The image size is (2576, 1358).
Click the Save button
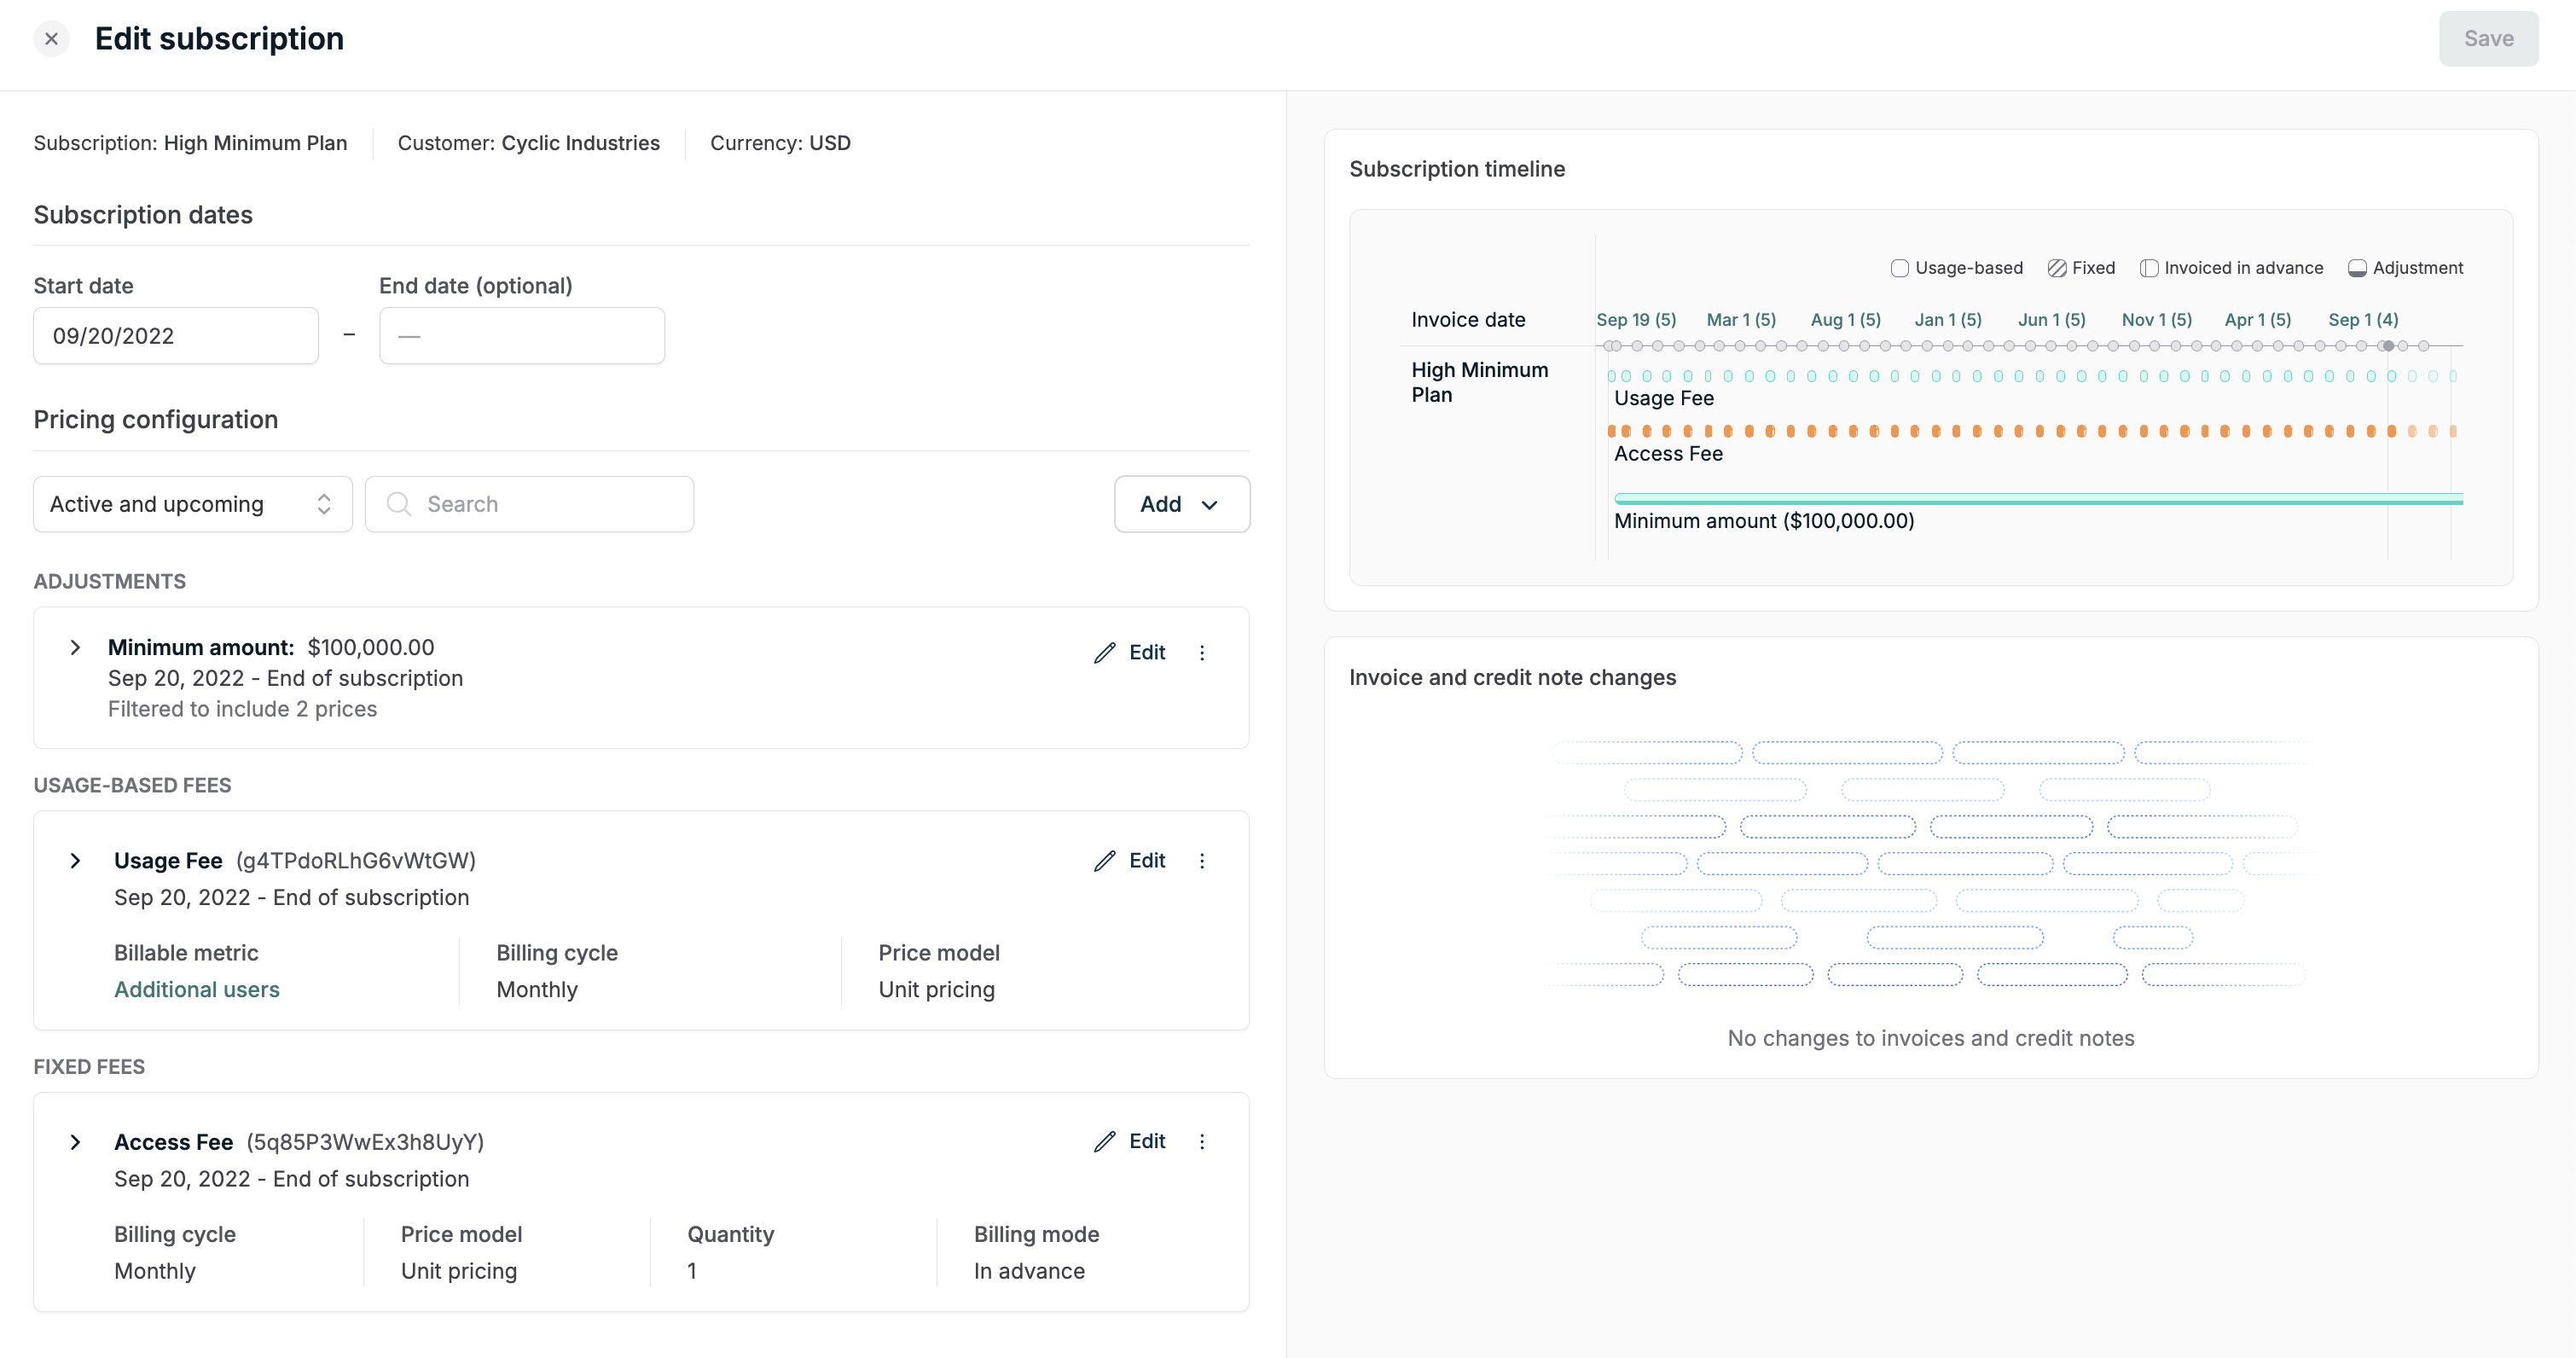coord(2487,39)
